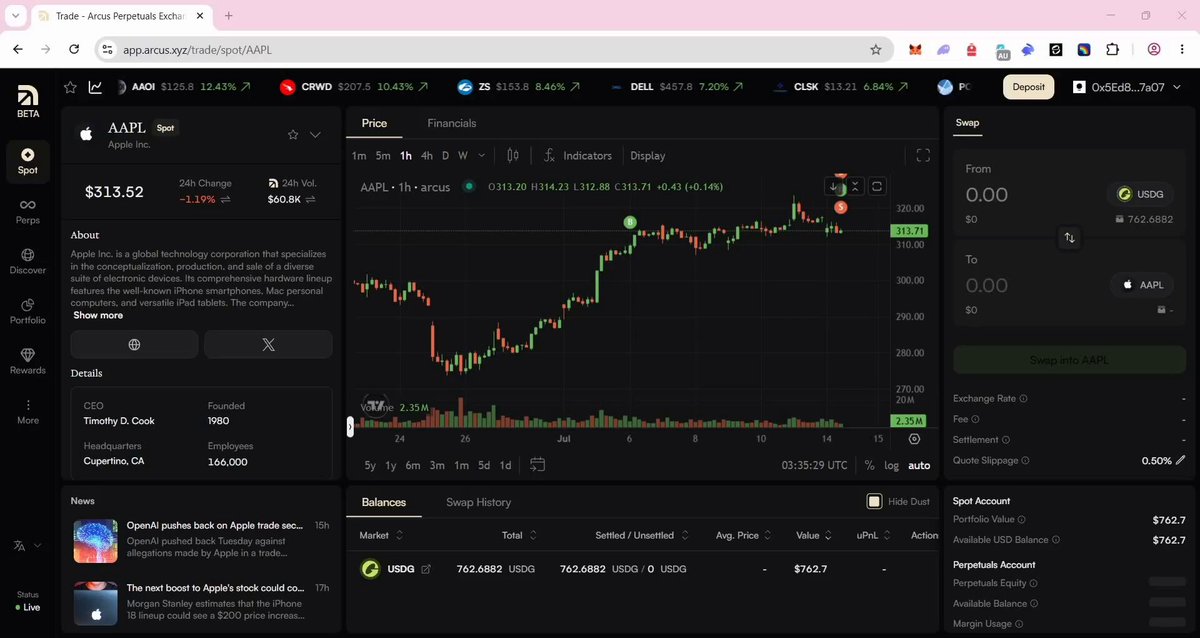This screenshot has height=638, width=1200.
Task: Click the Arcus BETA logo
Action: [x=28, y=101]
